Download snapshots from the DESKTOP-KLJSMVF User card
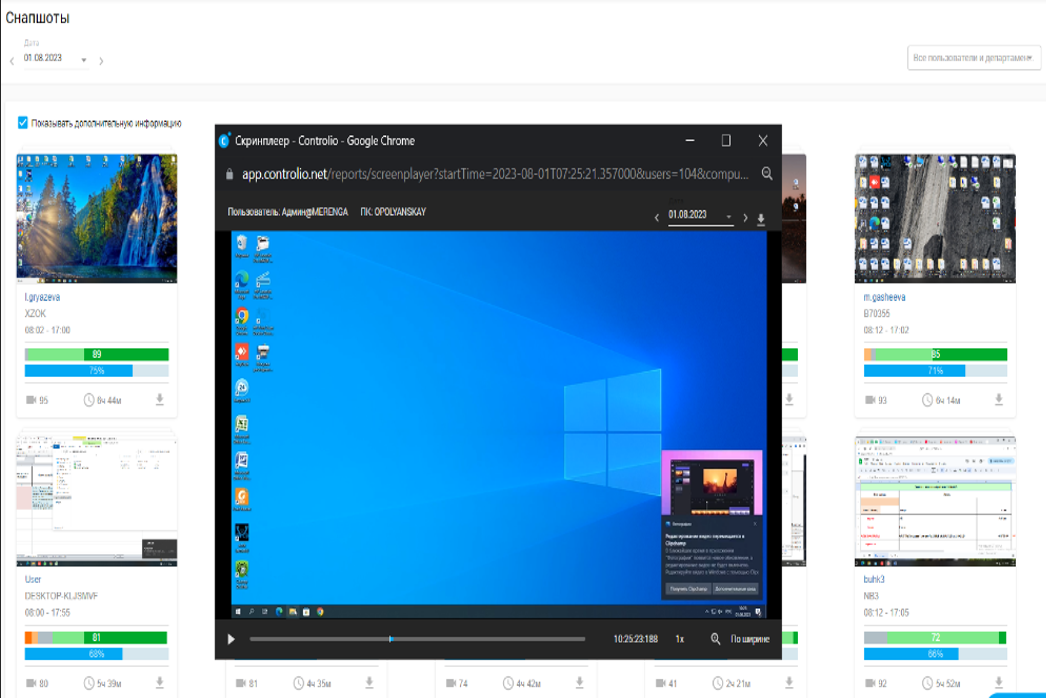1046x698 pixels. [159, 682]
